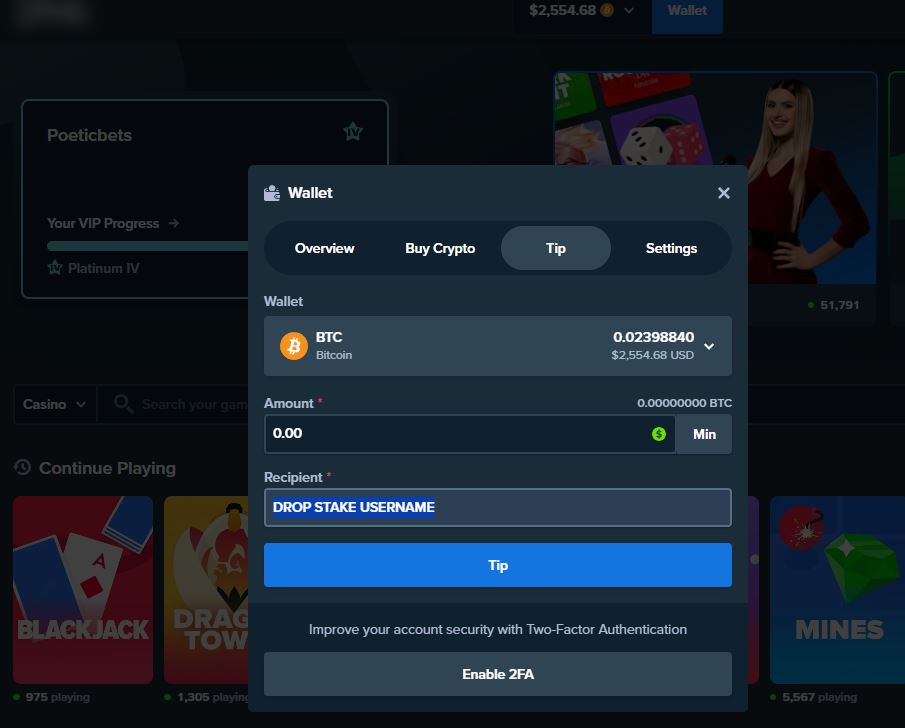Click the star icon on Poeticbets card
This screenshot has height=728, width=905.
coord(353,132)
